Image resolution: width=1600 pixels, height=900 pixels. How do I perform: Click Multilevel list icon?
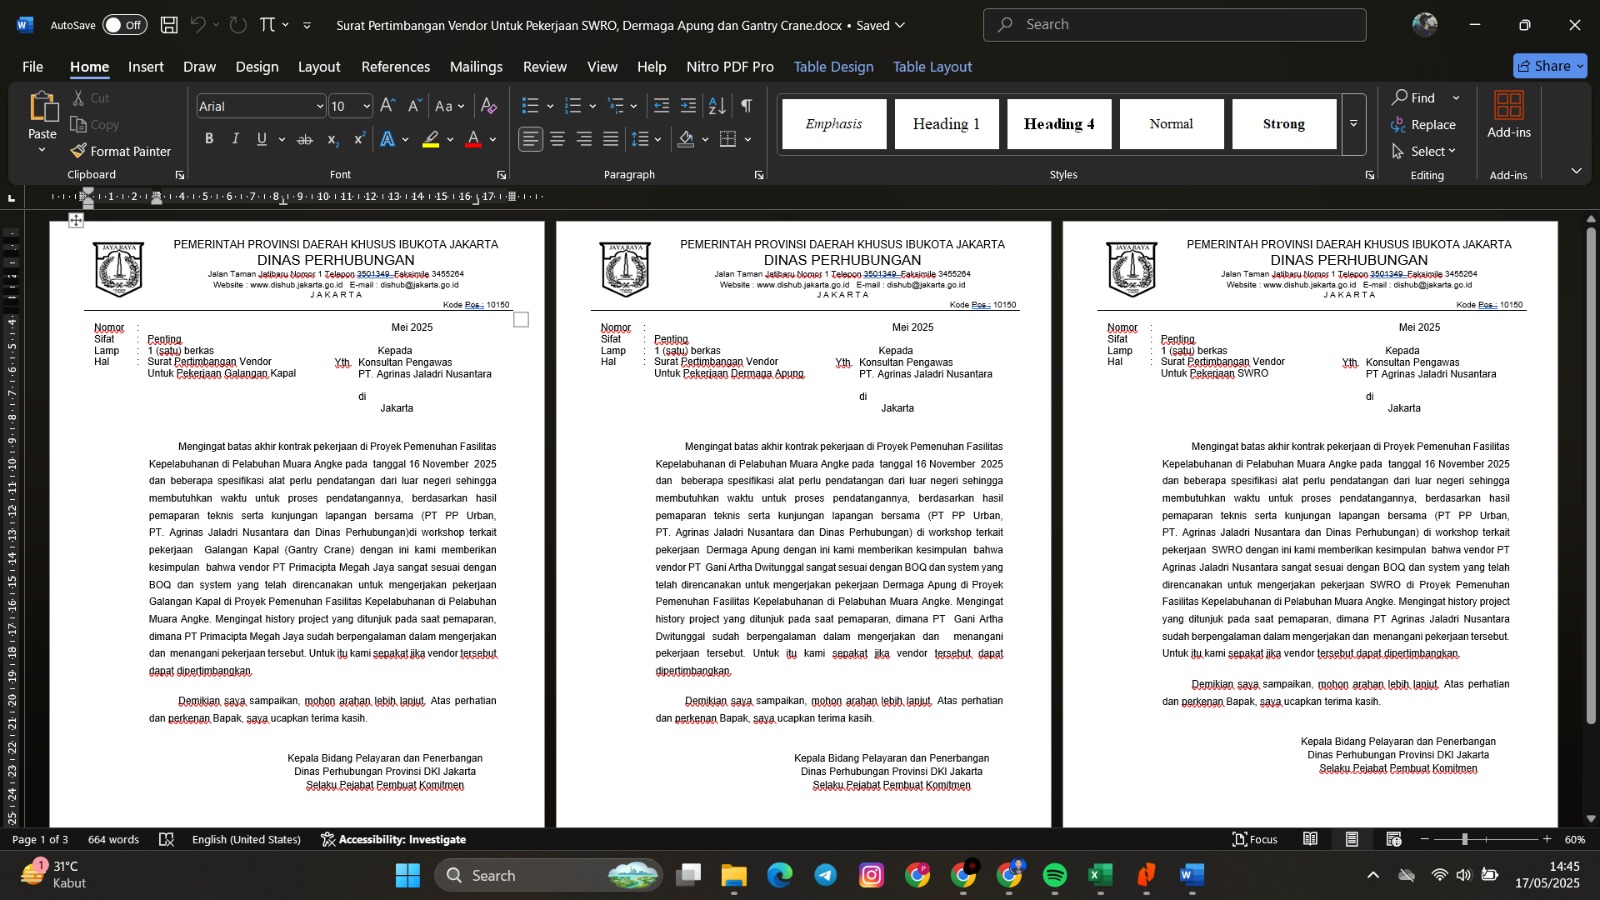(616, 105)
